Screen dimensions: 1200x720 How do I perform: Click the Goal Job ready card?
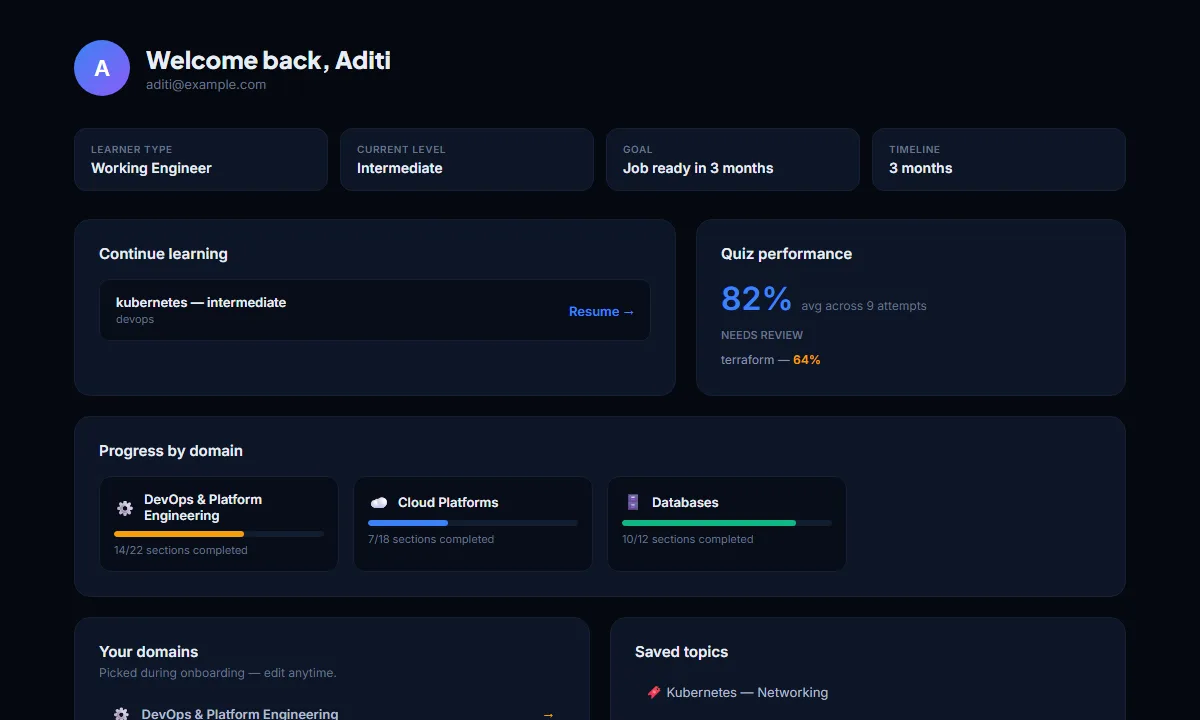733,159
